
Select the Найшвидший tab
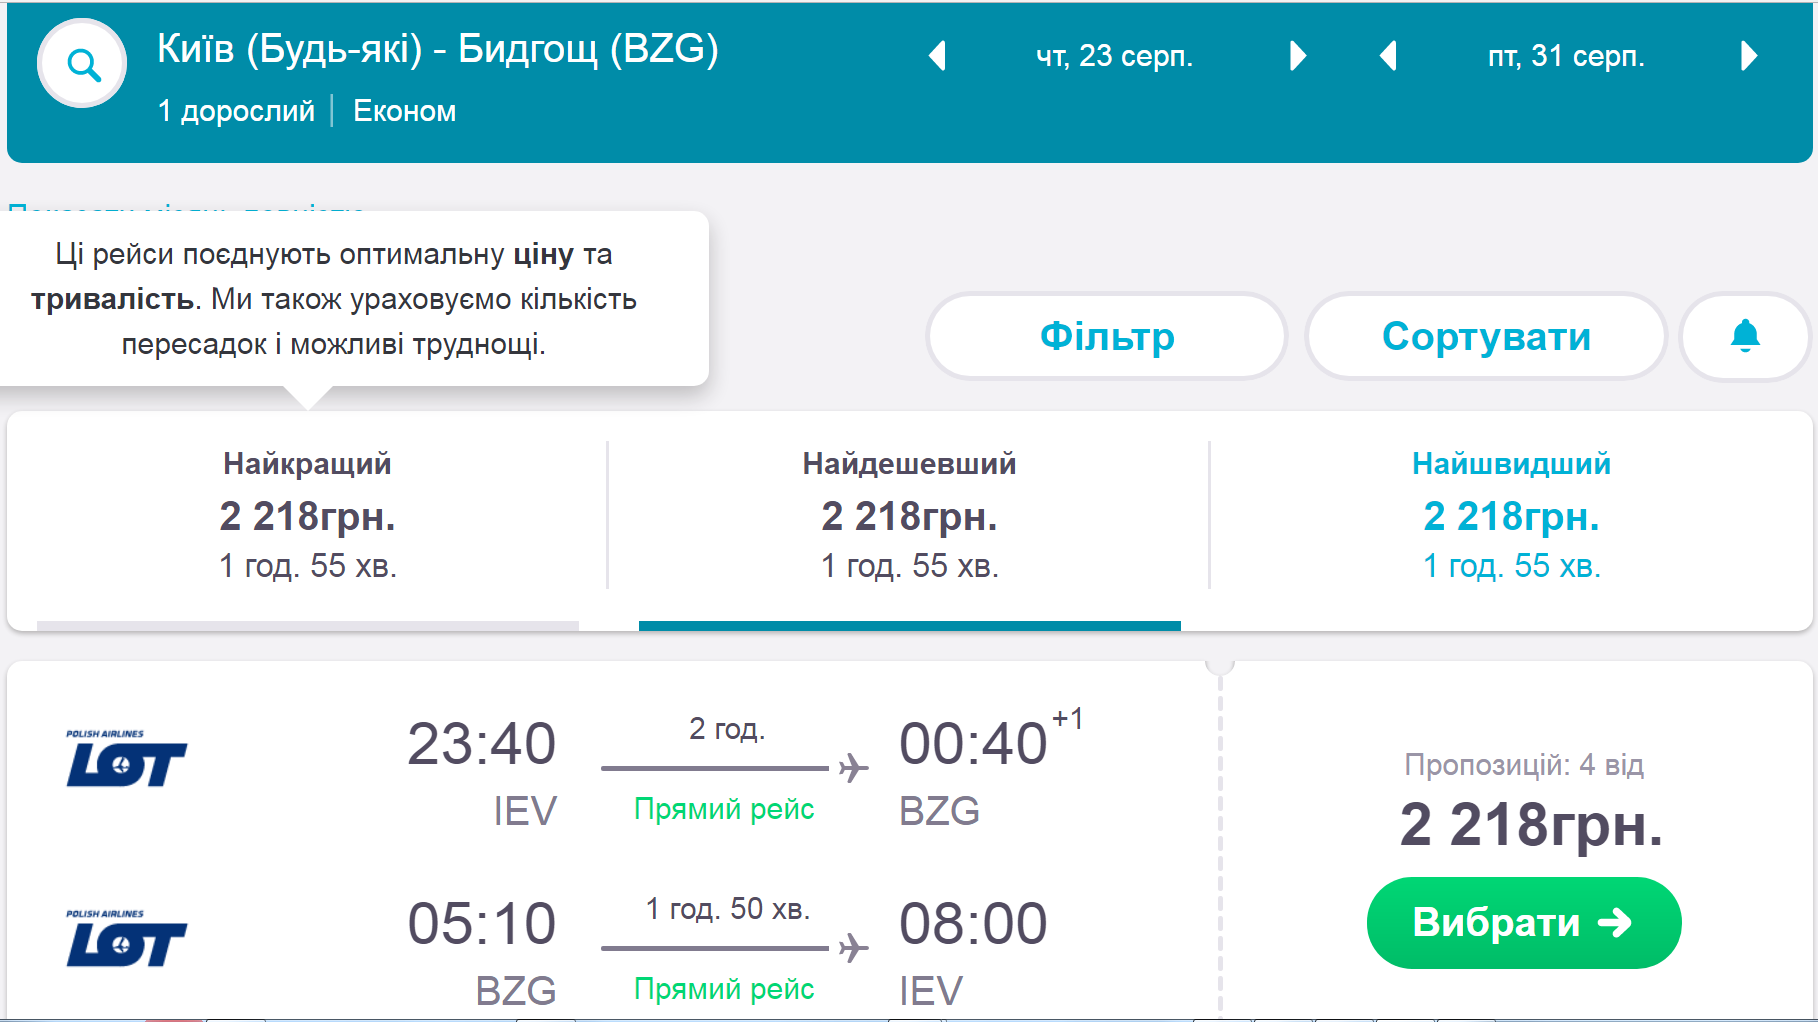(1511, 515)
